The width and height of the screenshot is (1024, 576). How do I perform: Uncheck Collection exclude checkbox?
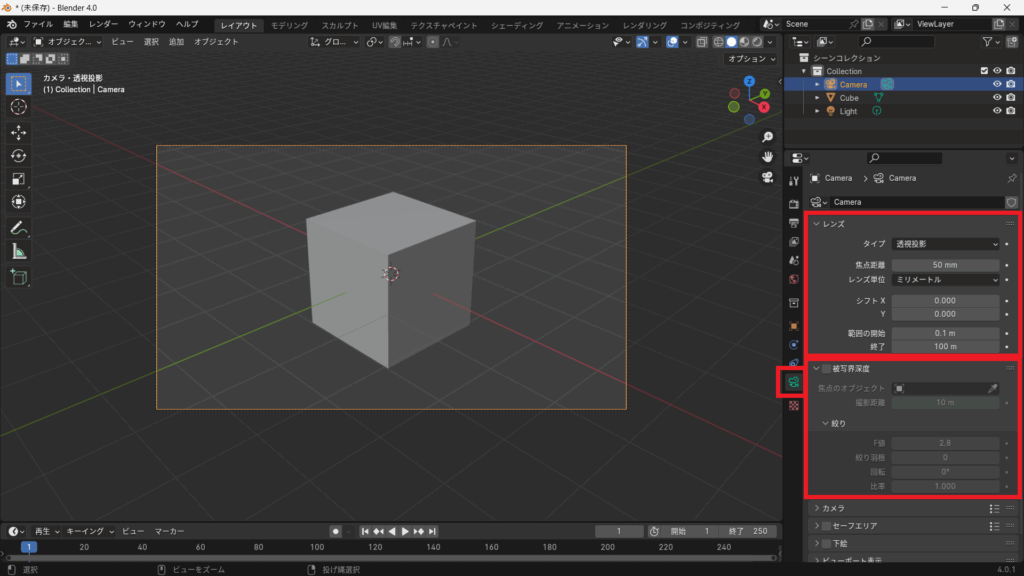(x=984, y=71)
